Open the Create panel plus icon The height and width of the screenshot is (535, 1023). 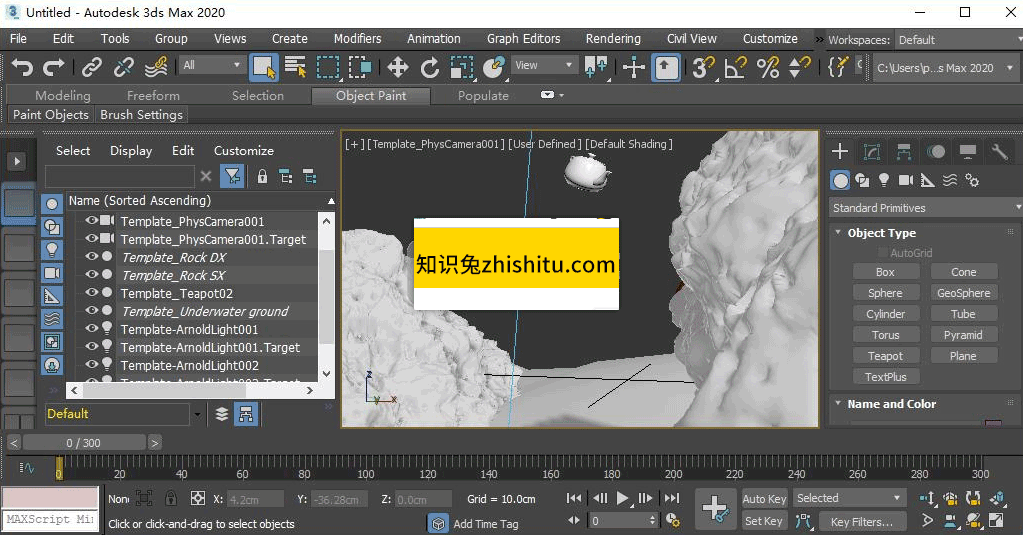click(x=840, y=151)
